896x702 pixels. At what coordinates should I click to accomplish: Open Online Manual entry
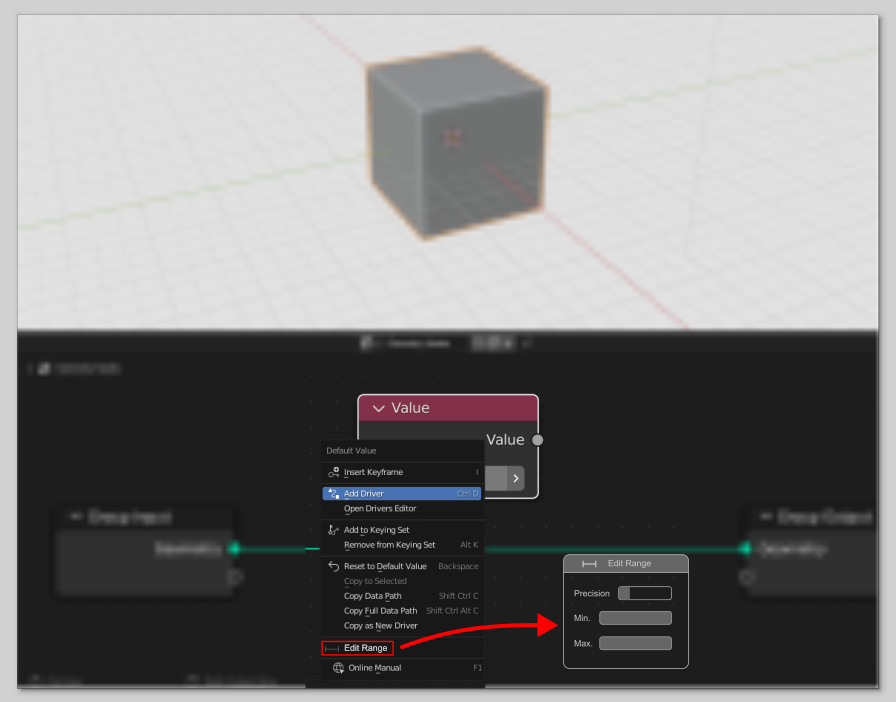402,668
